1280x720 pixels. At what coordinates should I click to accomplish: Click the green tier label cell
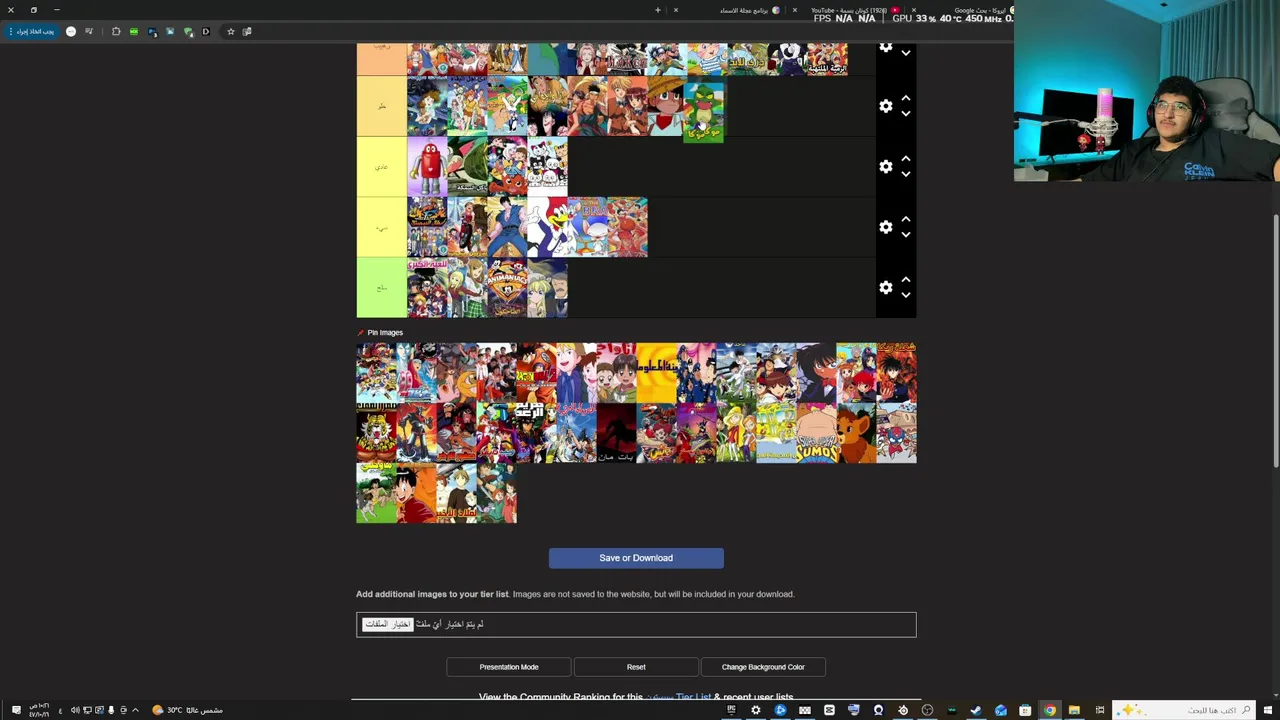pyautogui.click(x=381, y=287)
